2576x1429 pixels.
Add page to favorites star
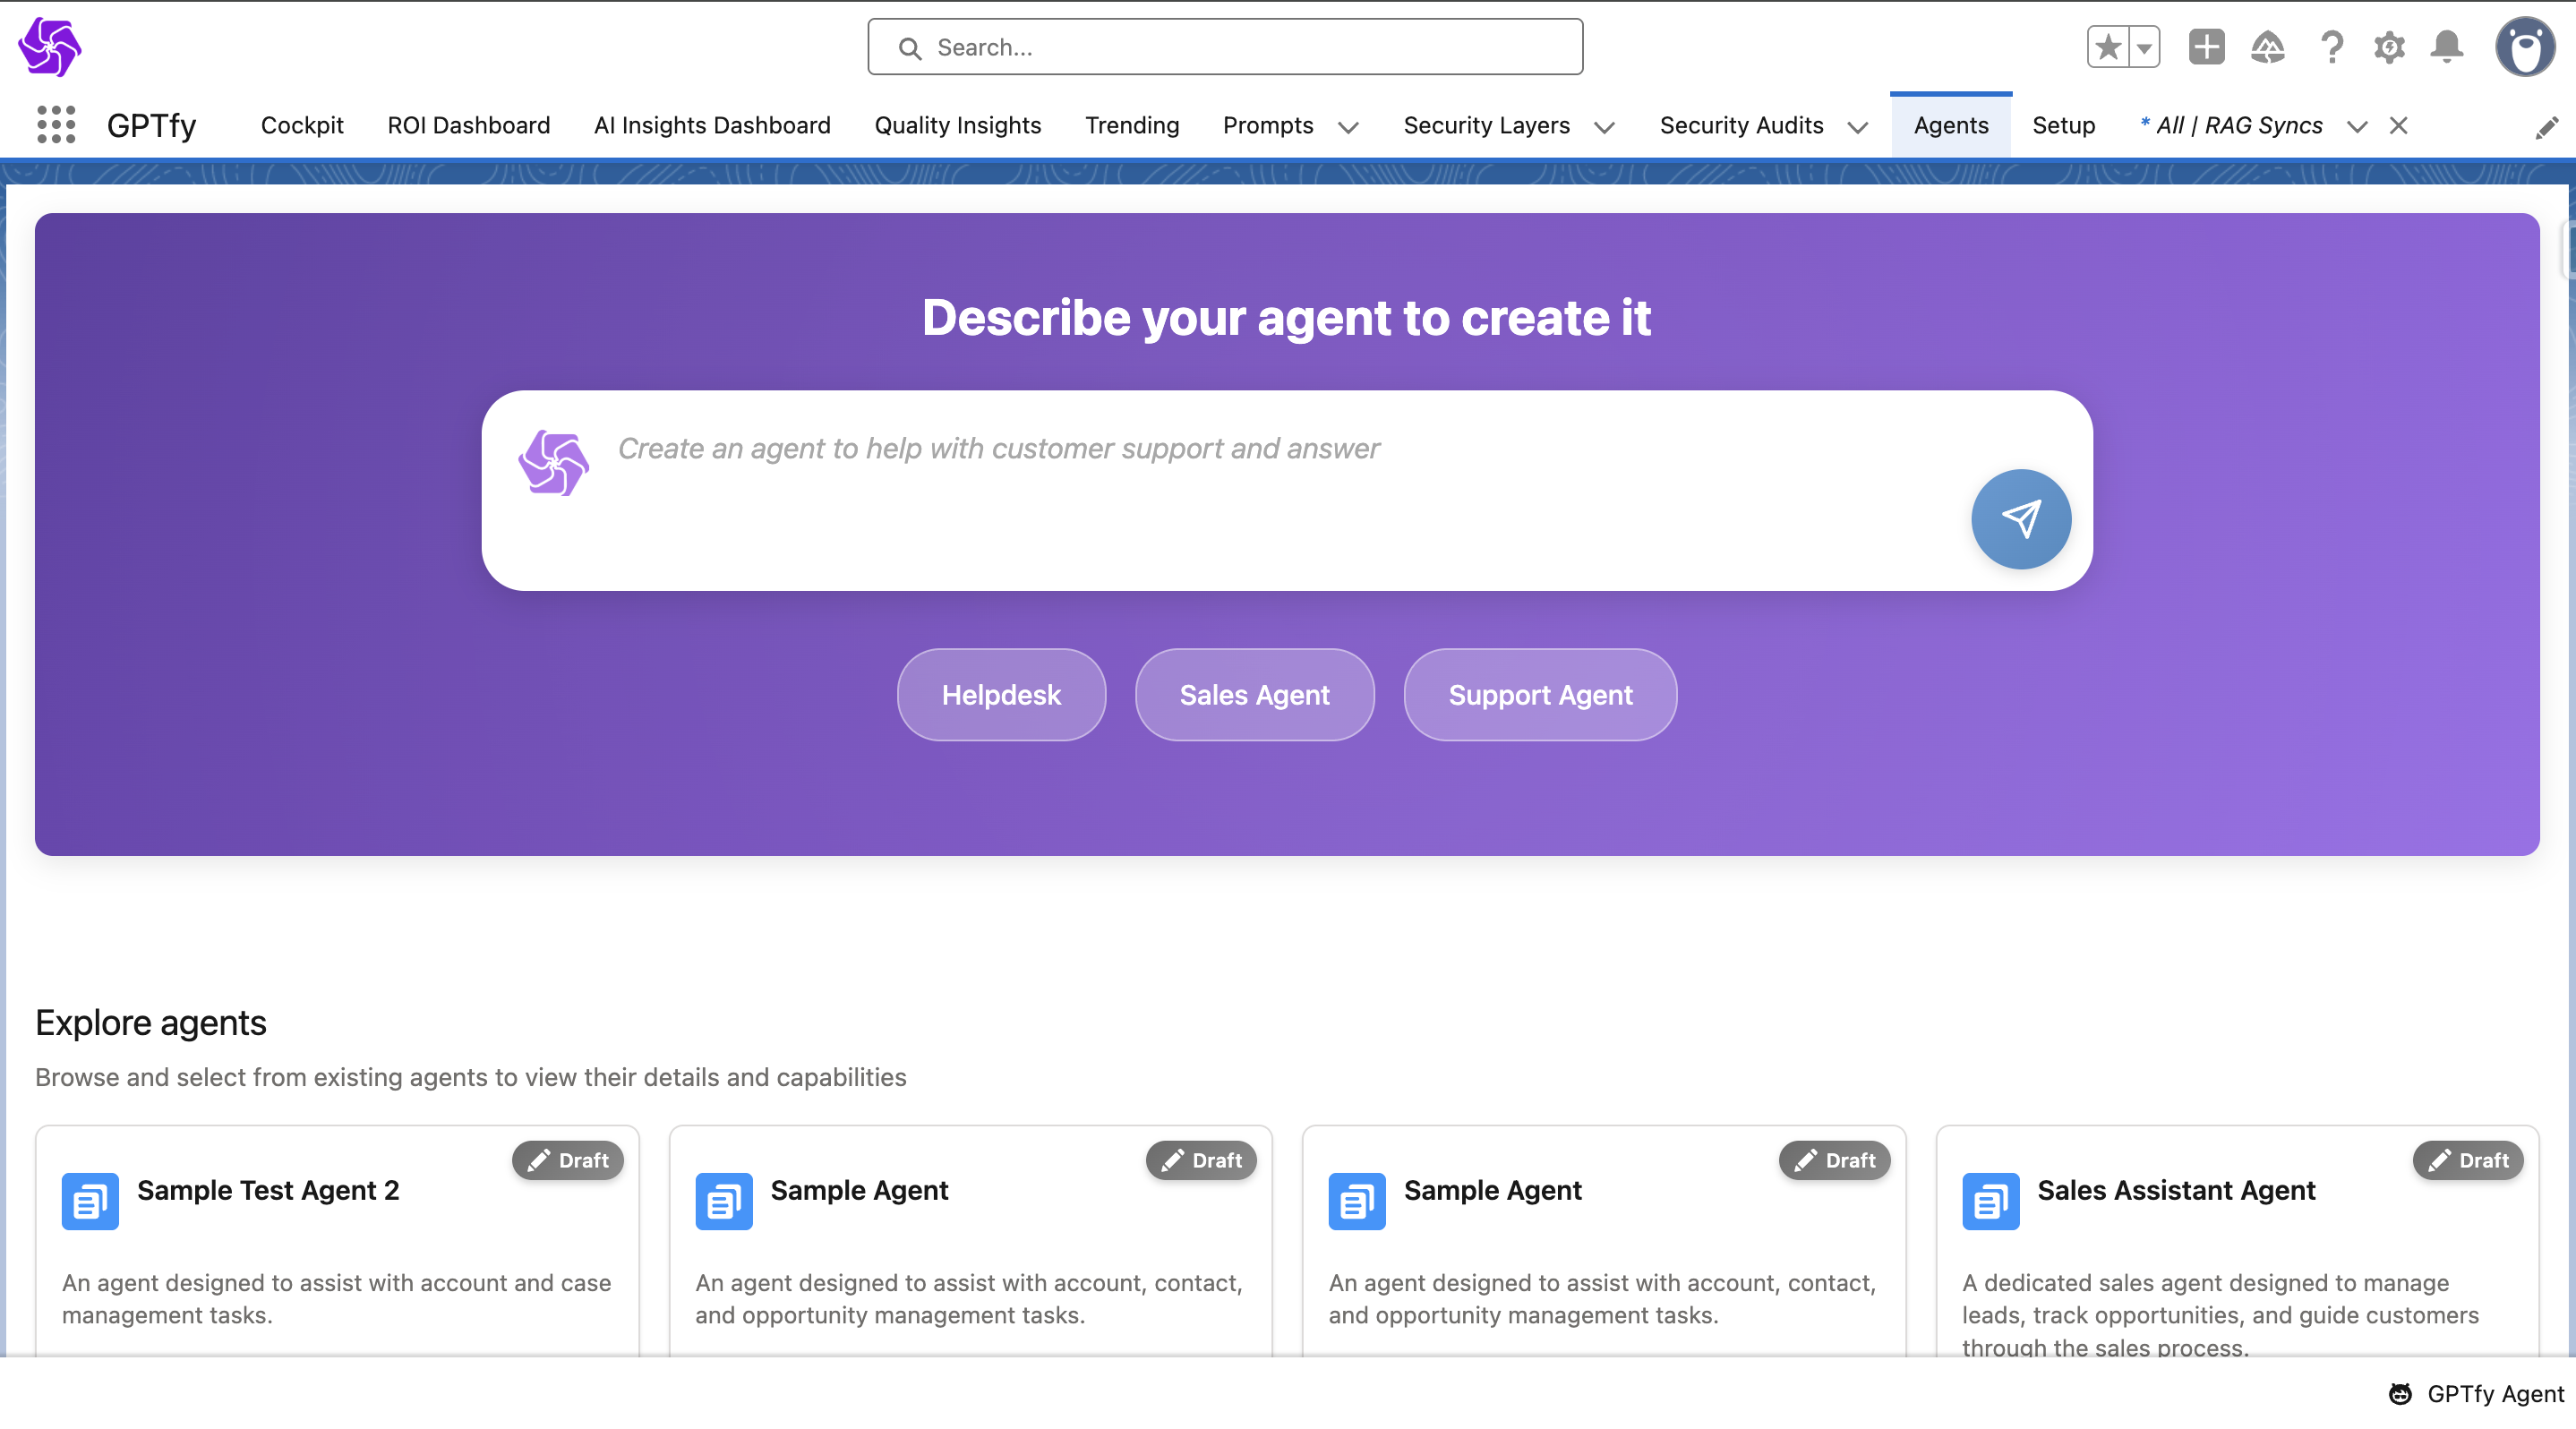(x=2108, y=47)
